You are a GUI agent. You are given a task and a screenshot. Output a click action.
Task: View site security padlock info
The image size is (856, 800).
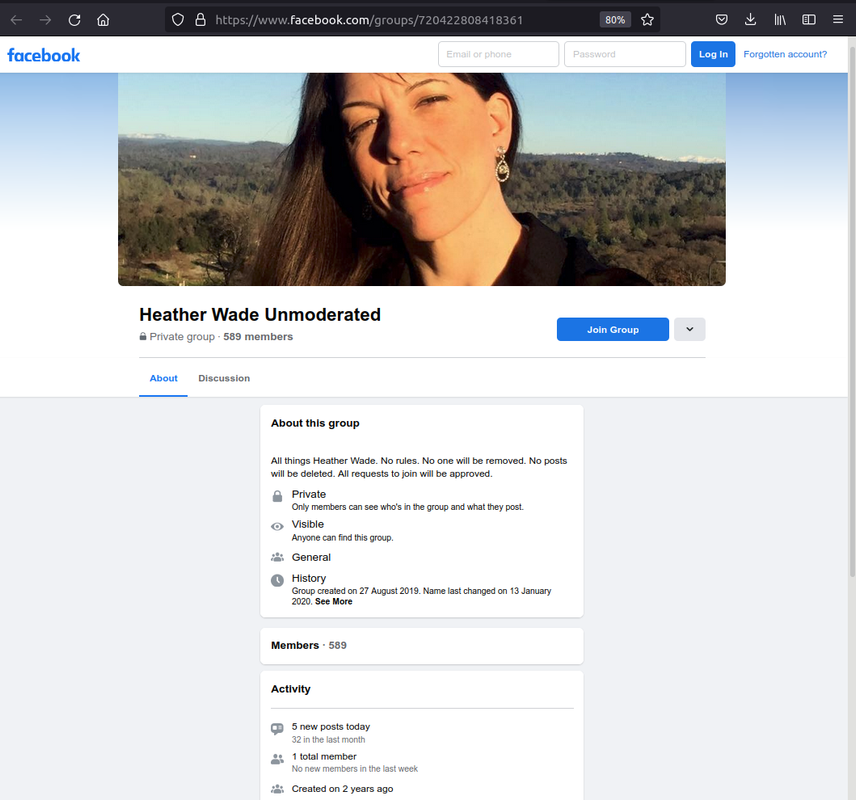point(200,20)
